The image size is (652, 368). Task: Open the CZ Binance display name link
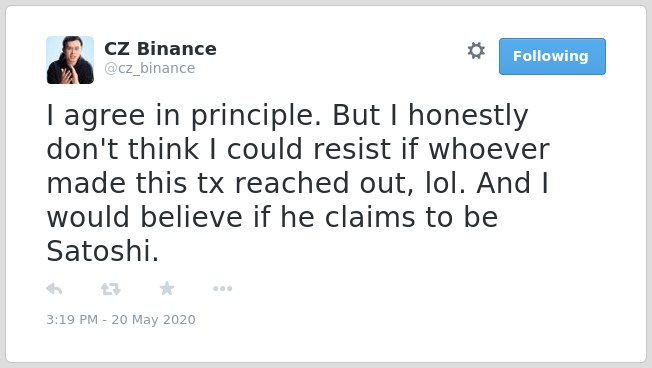coord(160,49)
